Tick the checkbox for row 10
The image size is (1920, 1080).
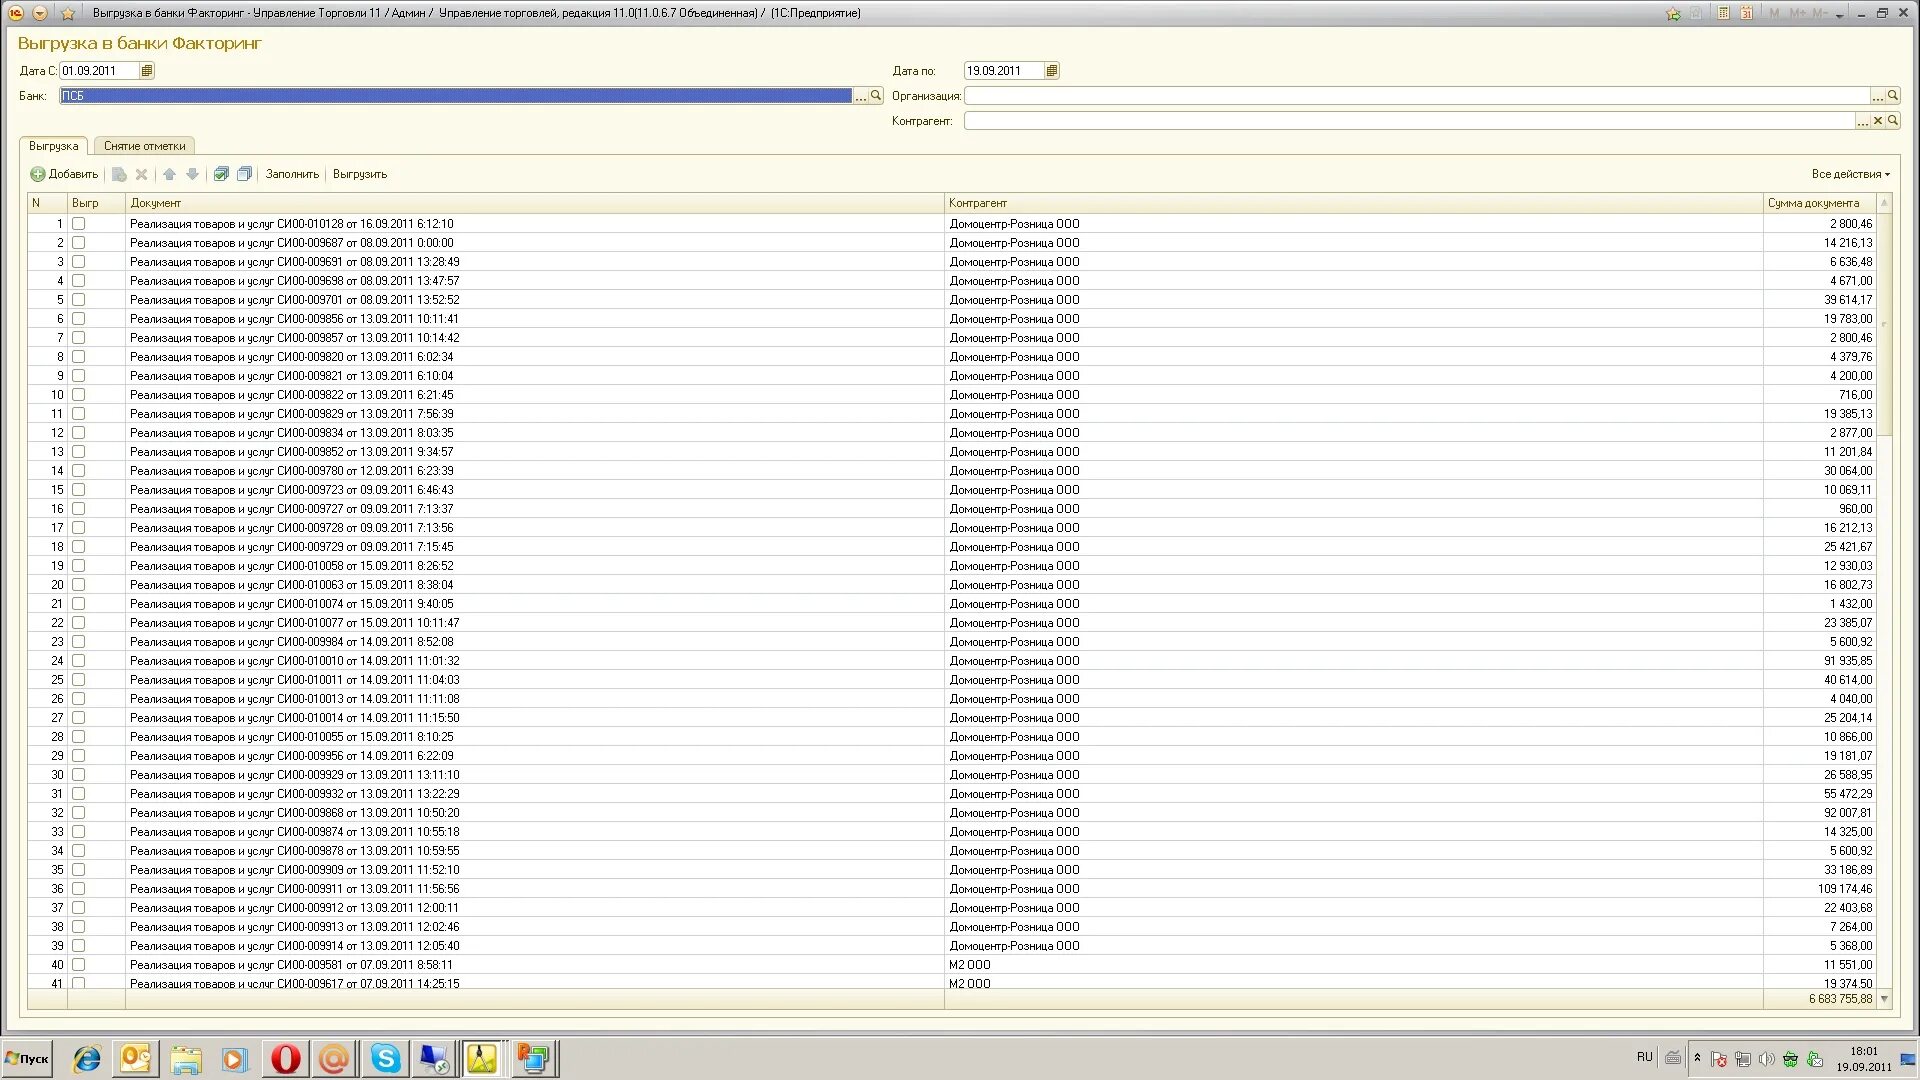point(79,395)
